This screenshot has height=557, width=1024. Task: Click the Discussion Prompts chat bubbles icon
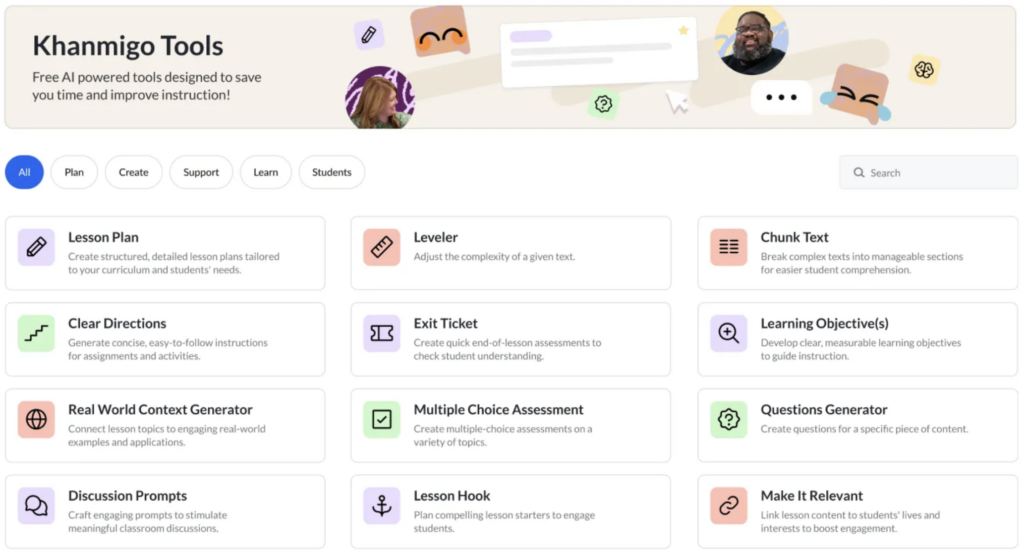(x=37, y=506)
